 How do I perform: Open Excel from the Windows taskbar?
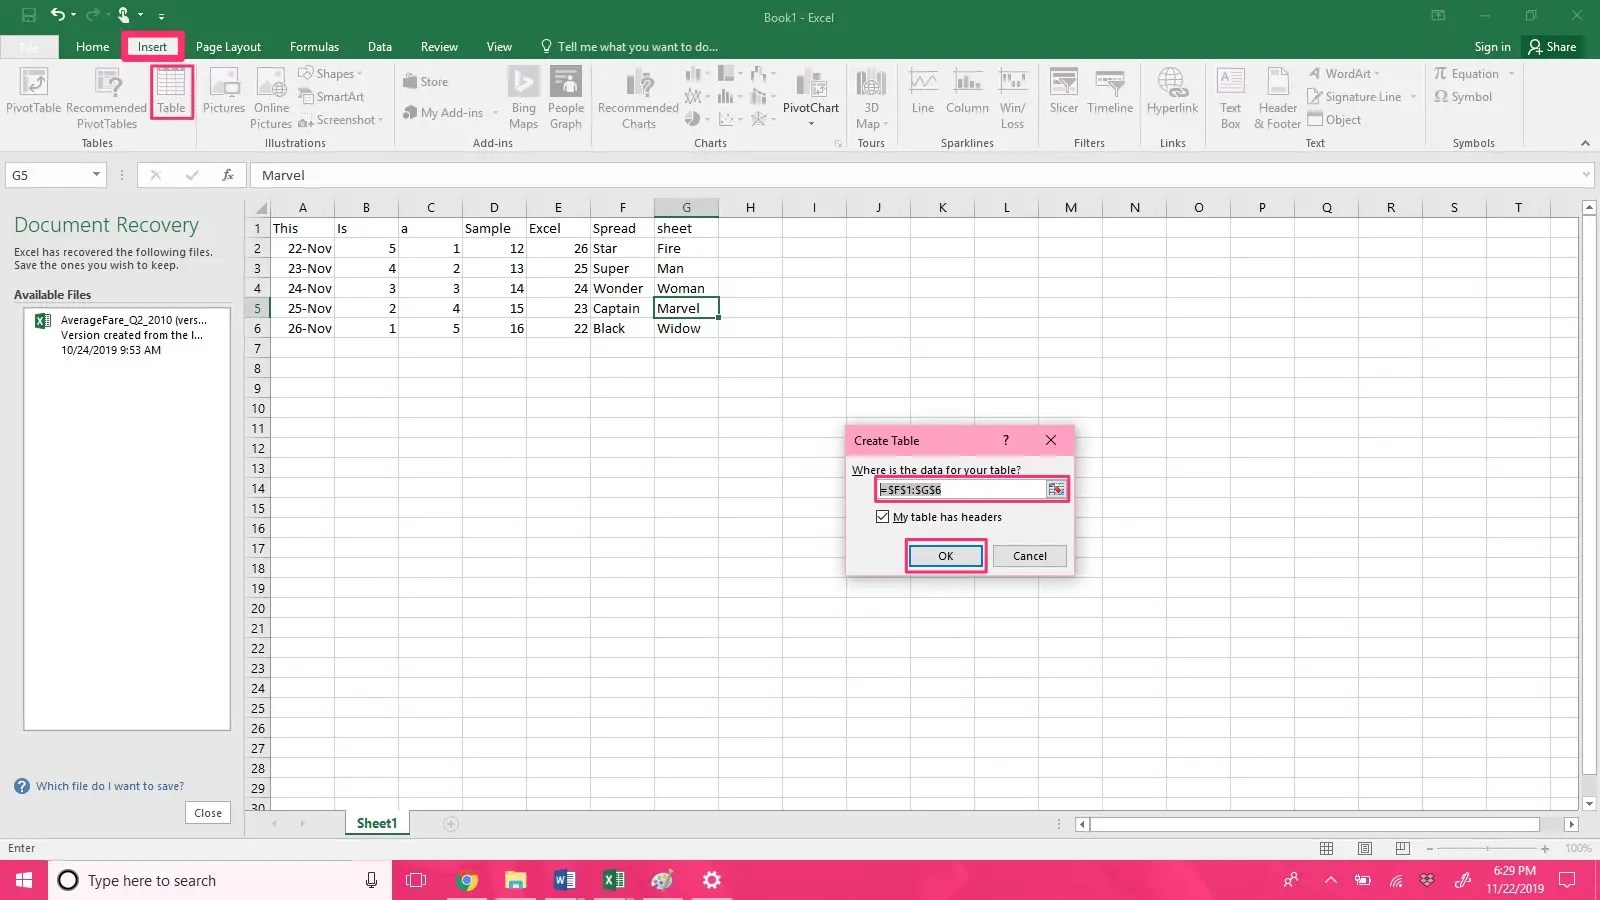613,880
